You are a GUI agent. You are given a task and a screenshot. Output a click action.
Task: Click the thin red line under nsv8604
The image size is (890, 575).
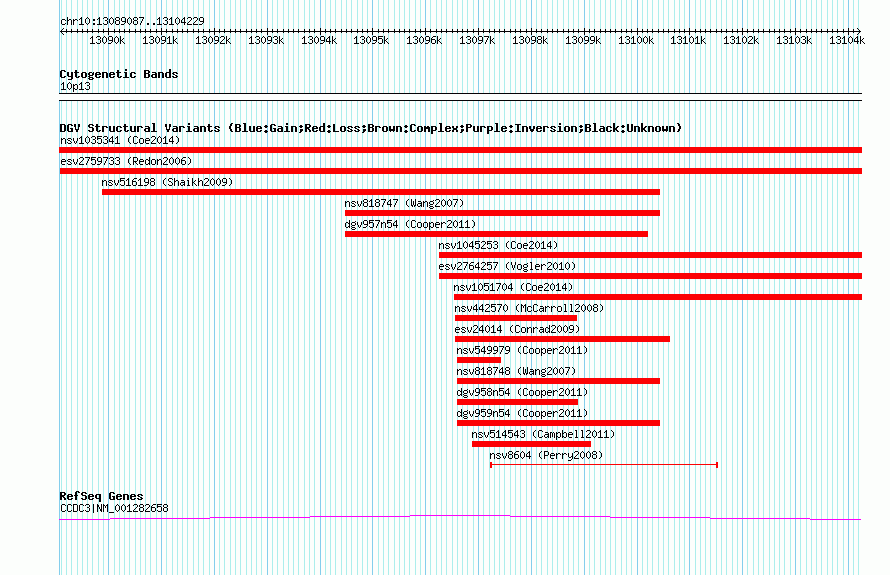[604, 465]
